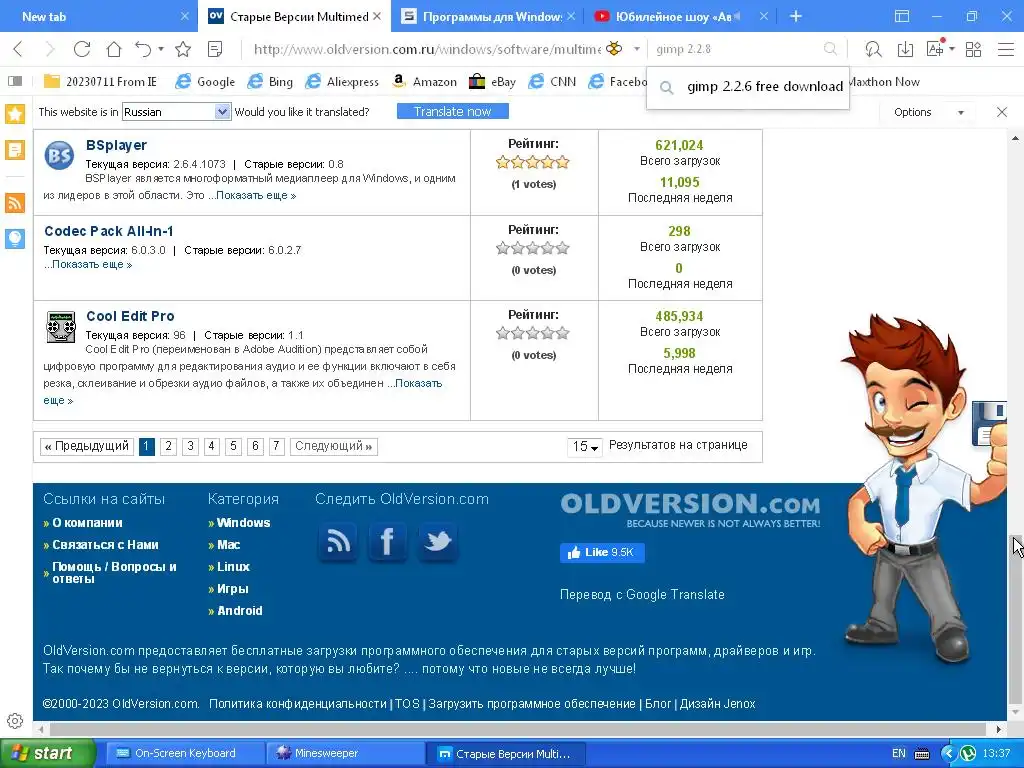Select the gimp 2.2.6 free download suggestion

click(749, 87)
